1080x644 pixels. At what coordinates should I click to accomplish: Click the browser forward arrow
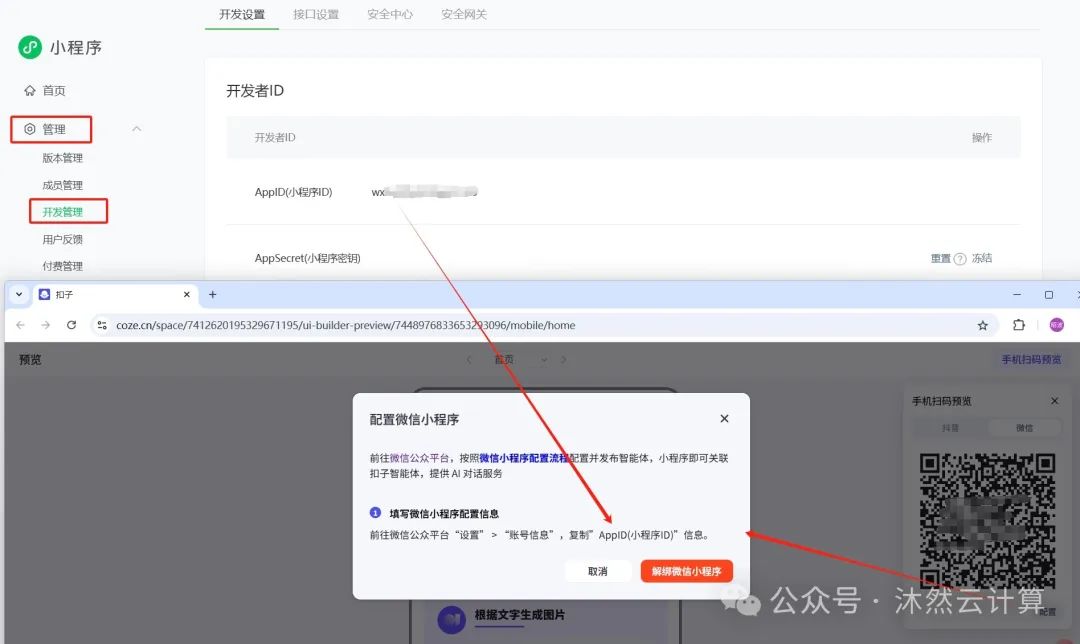[x=45, y=325]
